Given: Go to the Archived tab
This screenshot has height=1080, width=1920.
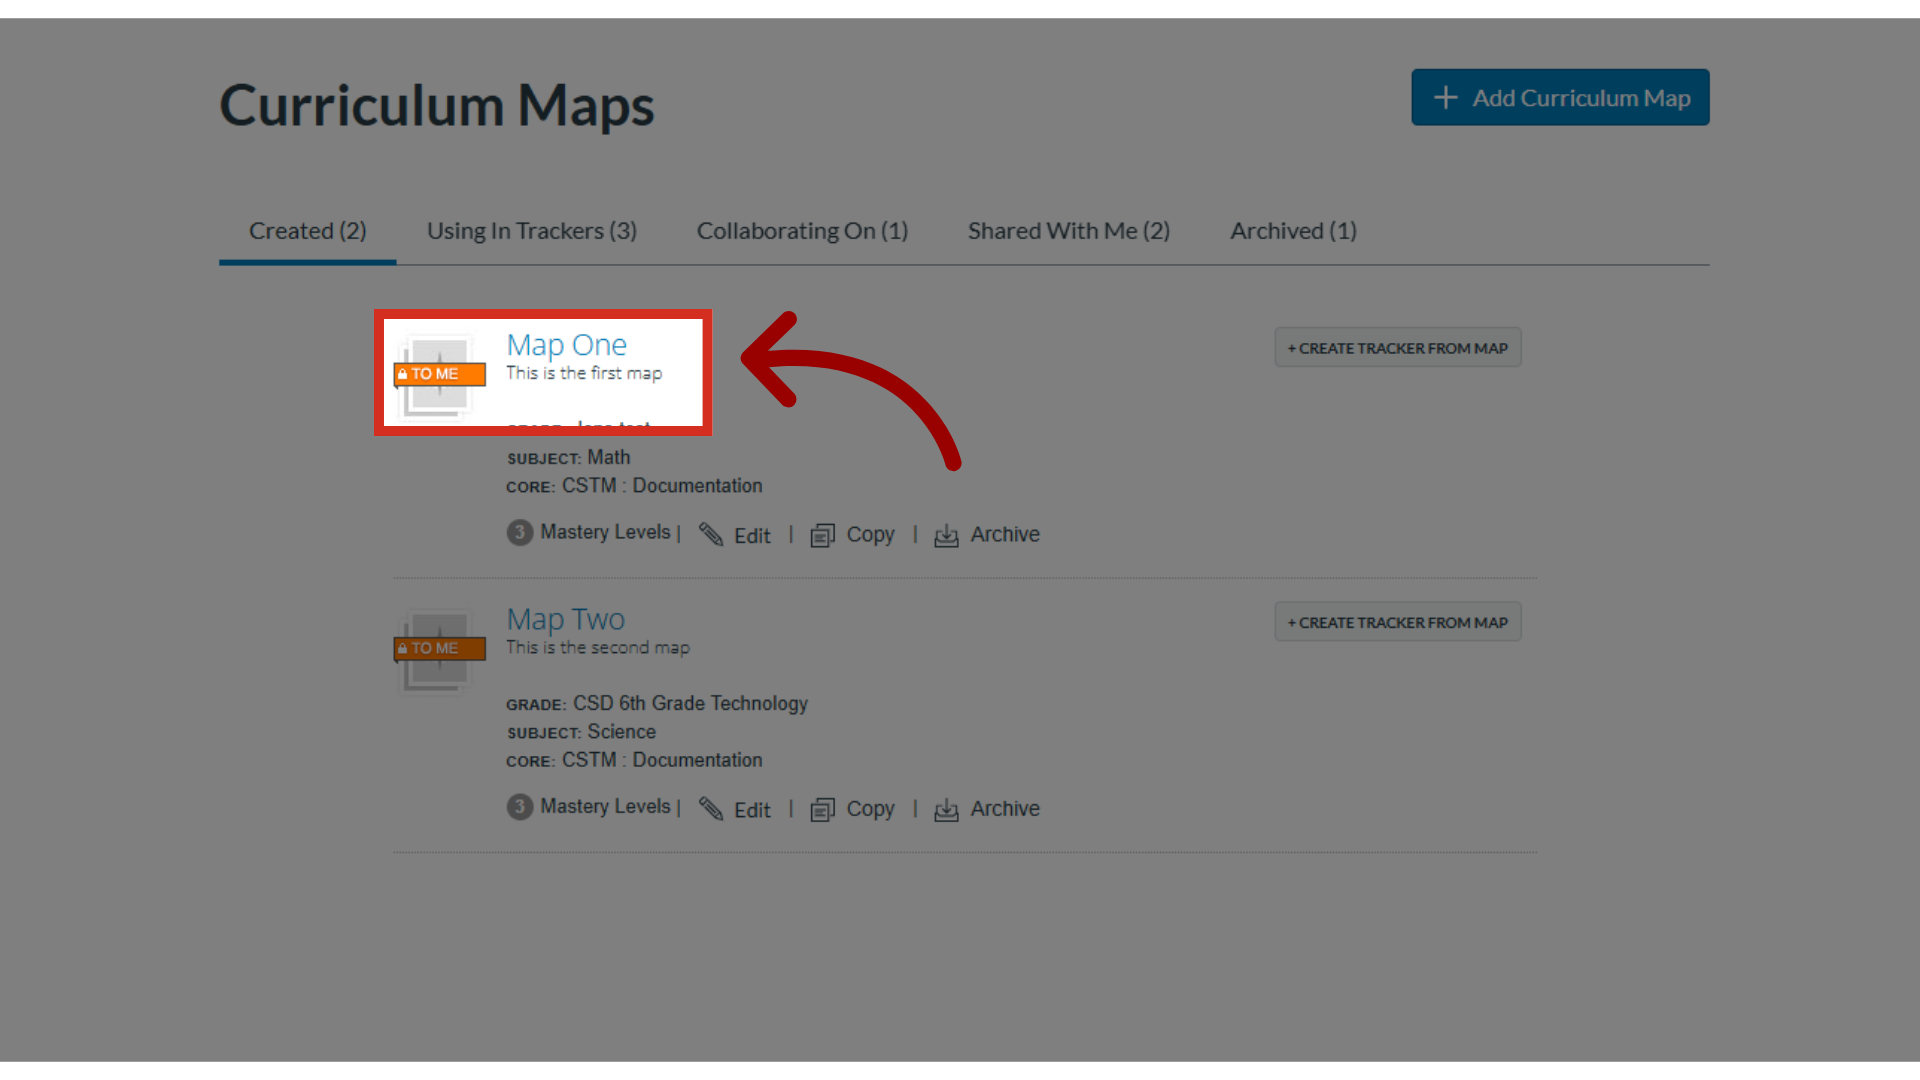Looking at the screenshot, I should [1293, 231].
